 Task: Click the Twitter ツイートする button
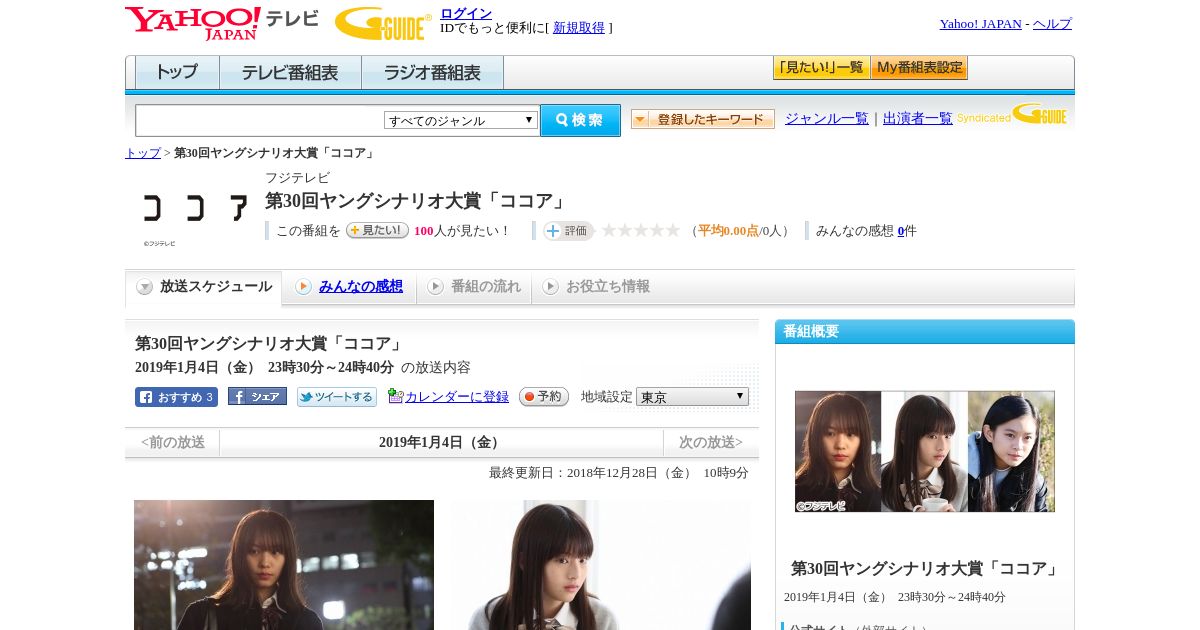(x=337, y=397)
